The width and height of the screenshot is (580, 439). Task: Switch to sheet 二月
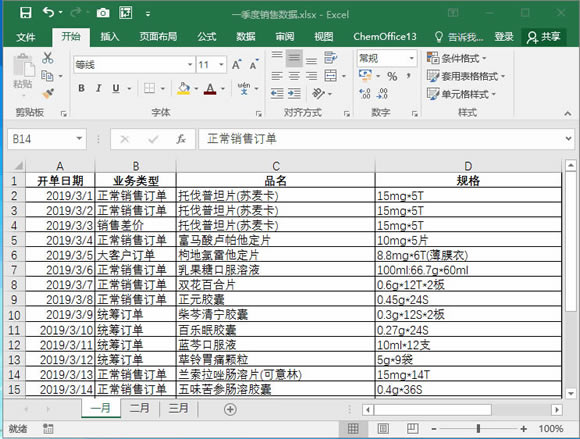tap(139, 408)
